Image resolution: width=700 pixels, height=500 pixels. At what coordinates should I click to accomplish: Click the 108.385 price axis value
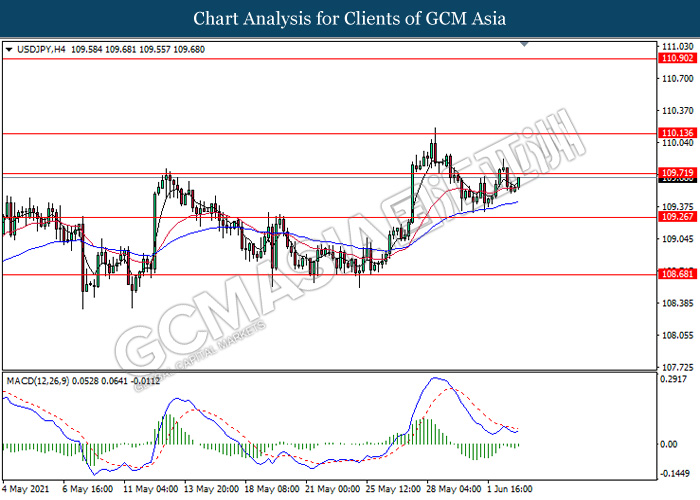[678, 304]
